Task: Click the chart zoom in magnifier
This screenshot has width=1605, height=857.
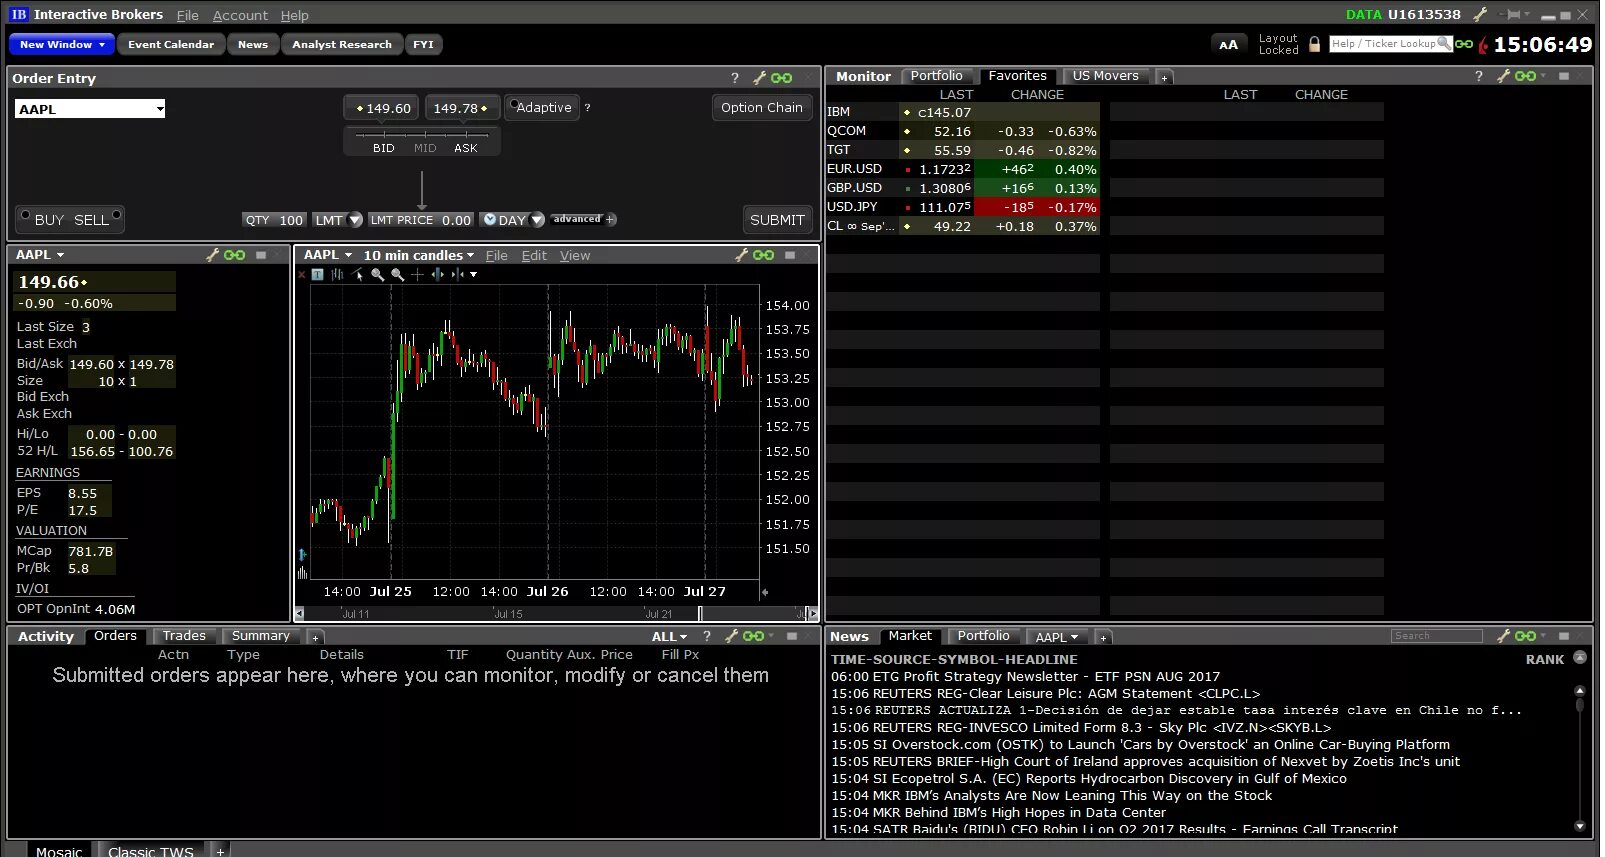Action: (378, 274)
